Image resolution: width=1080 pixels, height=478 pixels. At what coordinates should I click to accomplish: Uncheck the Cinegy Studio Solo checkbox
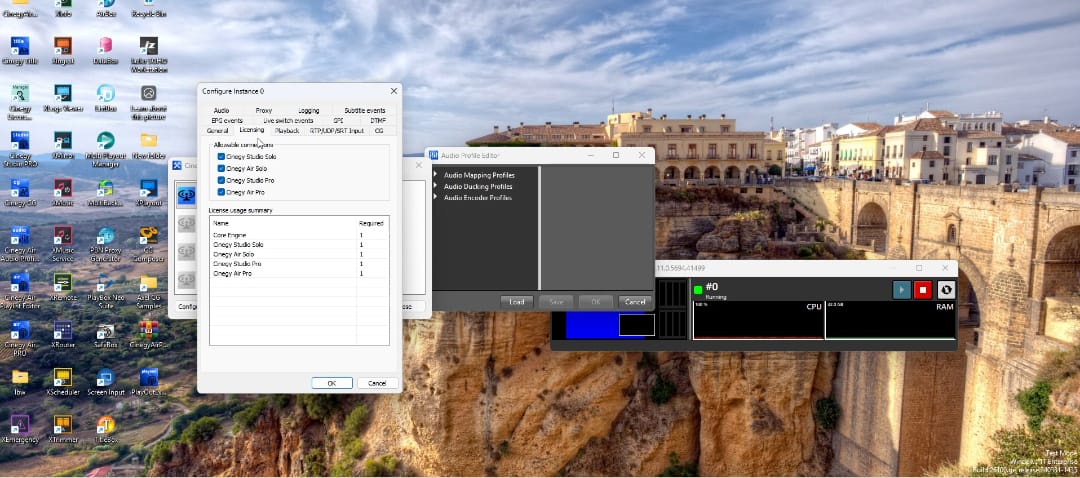coord(221,156)
